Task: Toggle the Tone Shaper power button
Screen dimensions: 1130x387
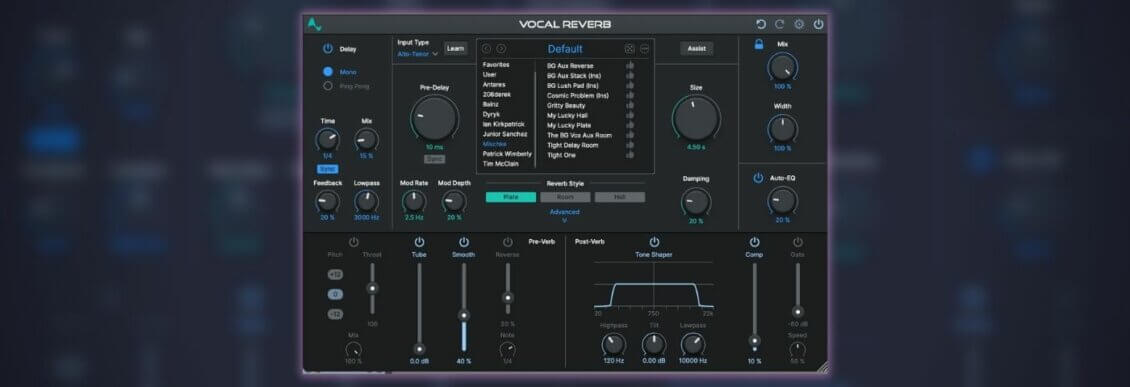Action: click(654, 242)
